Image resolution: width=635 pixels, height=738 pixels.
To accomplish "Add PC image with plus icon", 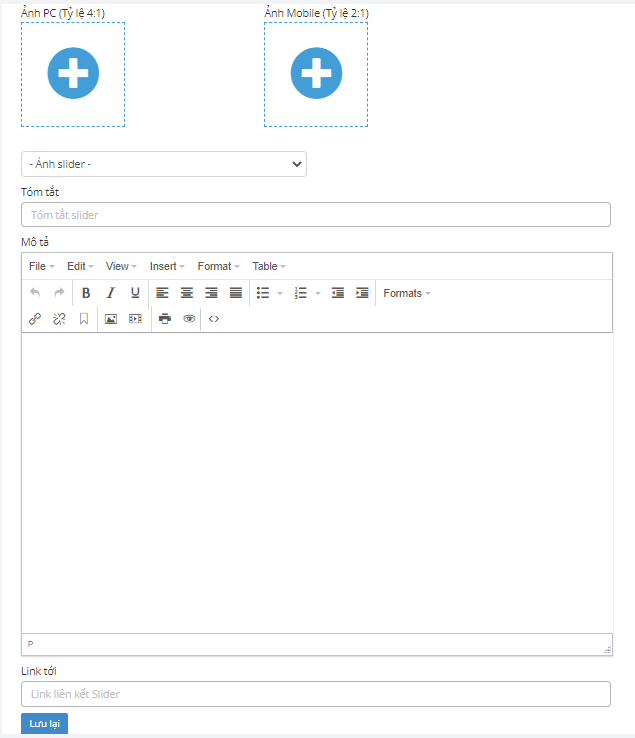I will [73, 73].
